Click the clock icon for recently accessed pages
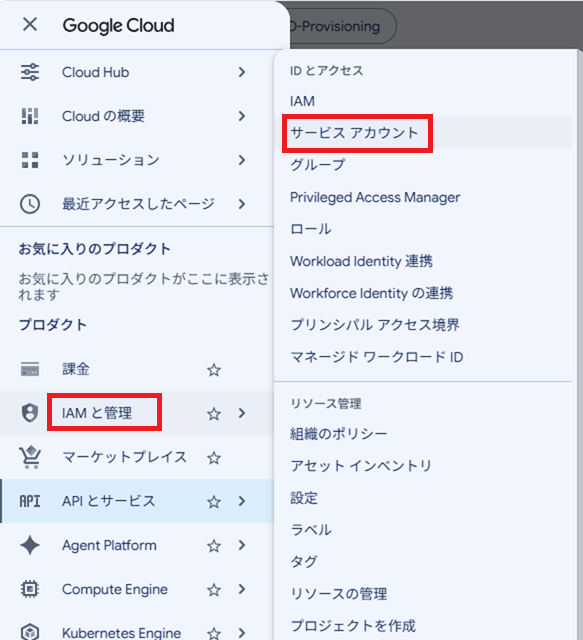 pos(30,204)
